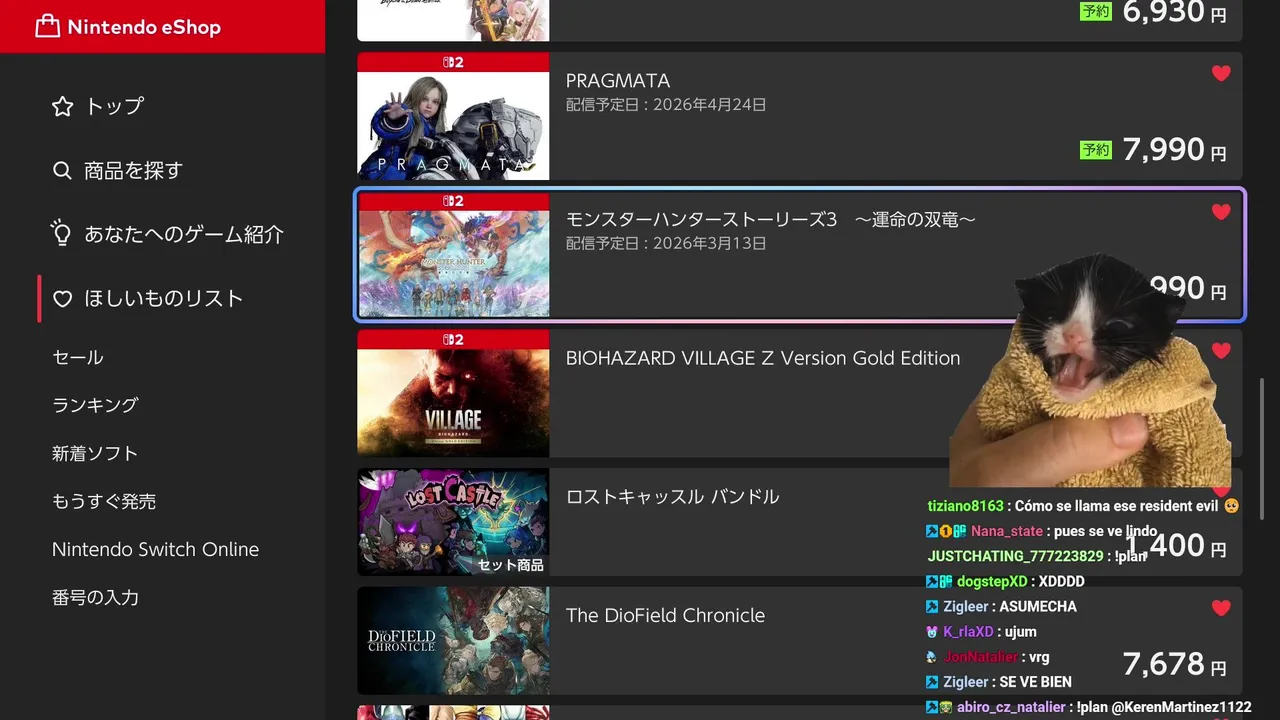Click the magnifier icon beside 商品を探す
The width and height of the screenshot is (1280, 720).
(62, 170)
